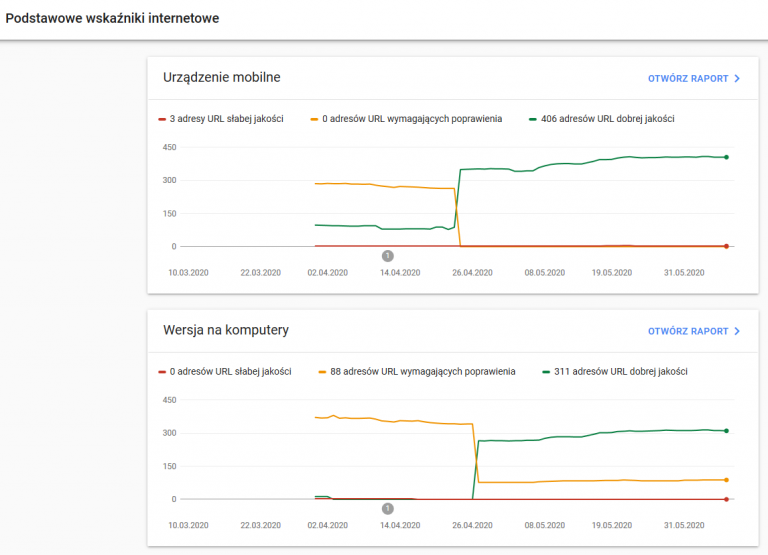
Task: Click annotation marker 1 on the mobile chart
Action: click(388, 256)
